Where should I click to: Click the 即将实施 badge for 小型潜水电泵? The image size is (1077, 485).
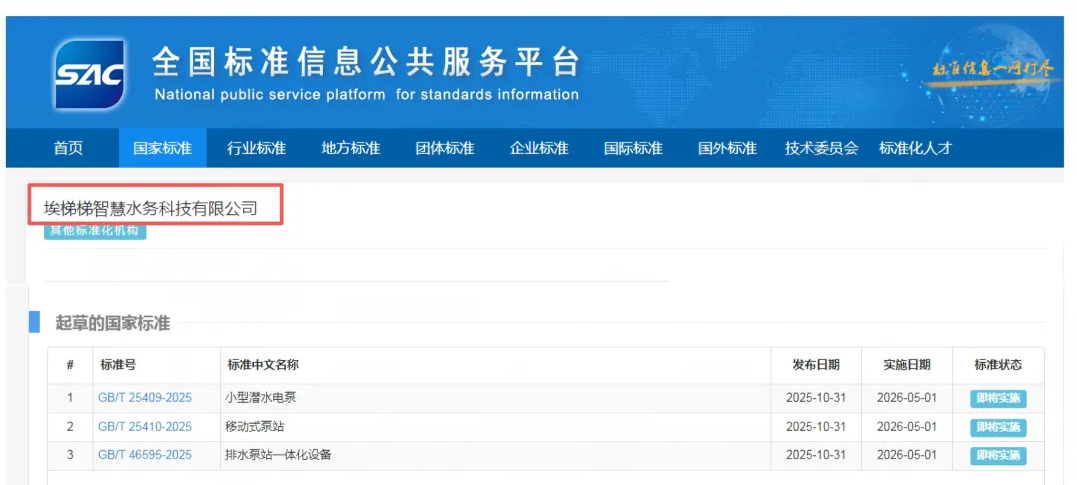tap(997, 399)
